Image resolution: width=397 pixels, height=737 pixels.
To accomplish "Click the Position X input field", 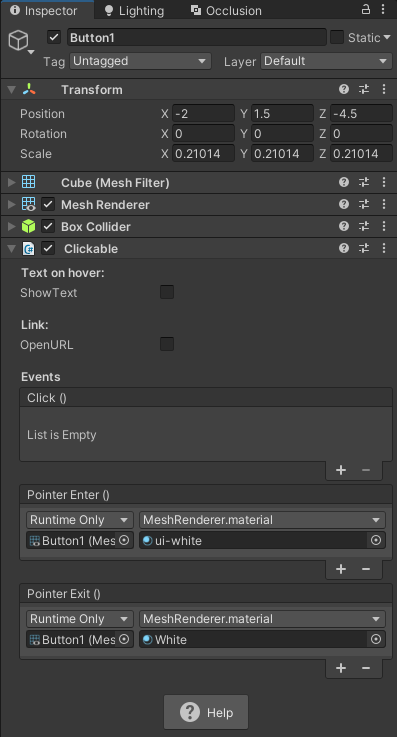I will click(x=203, y=114).
